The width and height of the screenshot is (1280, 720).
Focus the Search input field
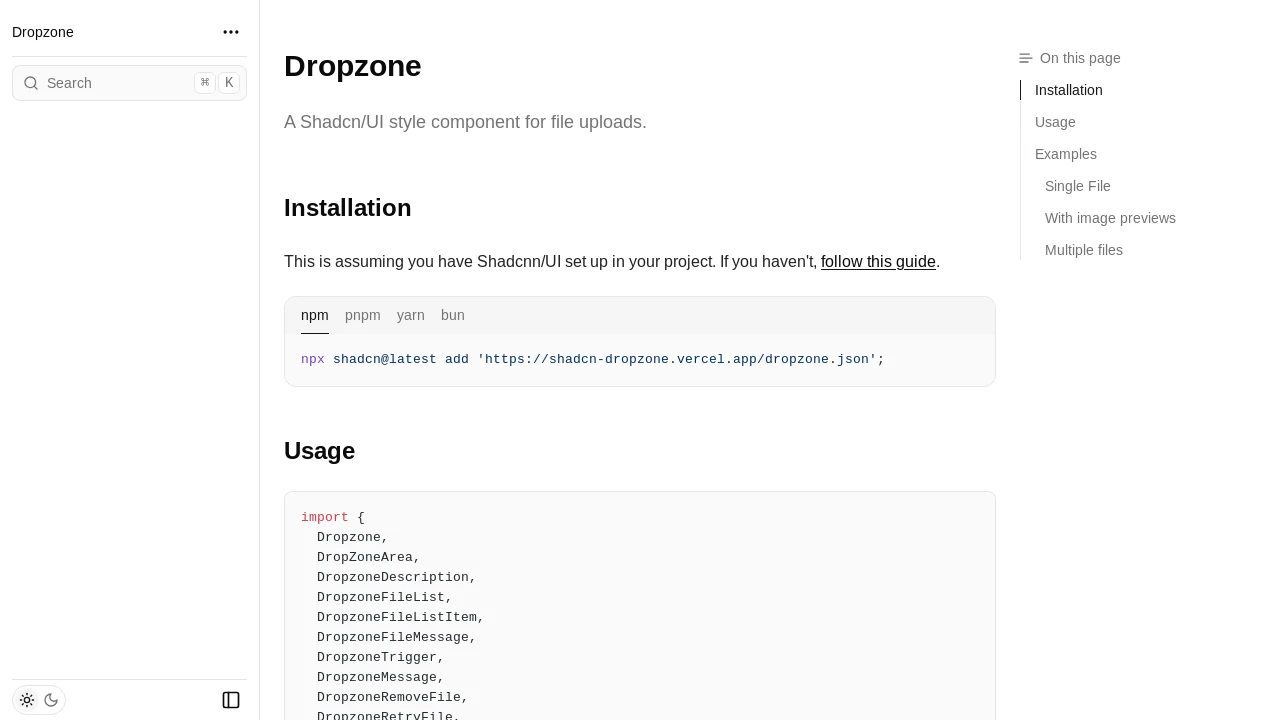pos(129,83)
